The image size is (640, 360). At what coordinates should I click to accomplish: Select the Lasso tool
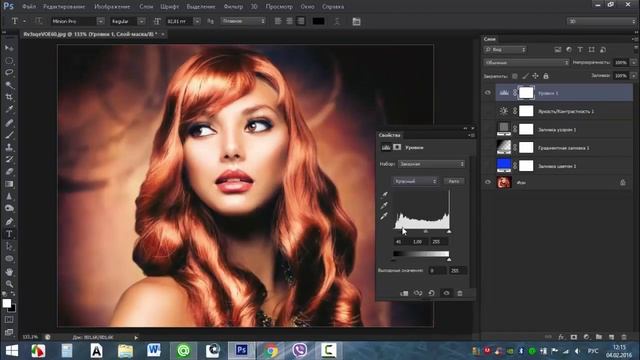9,73
